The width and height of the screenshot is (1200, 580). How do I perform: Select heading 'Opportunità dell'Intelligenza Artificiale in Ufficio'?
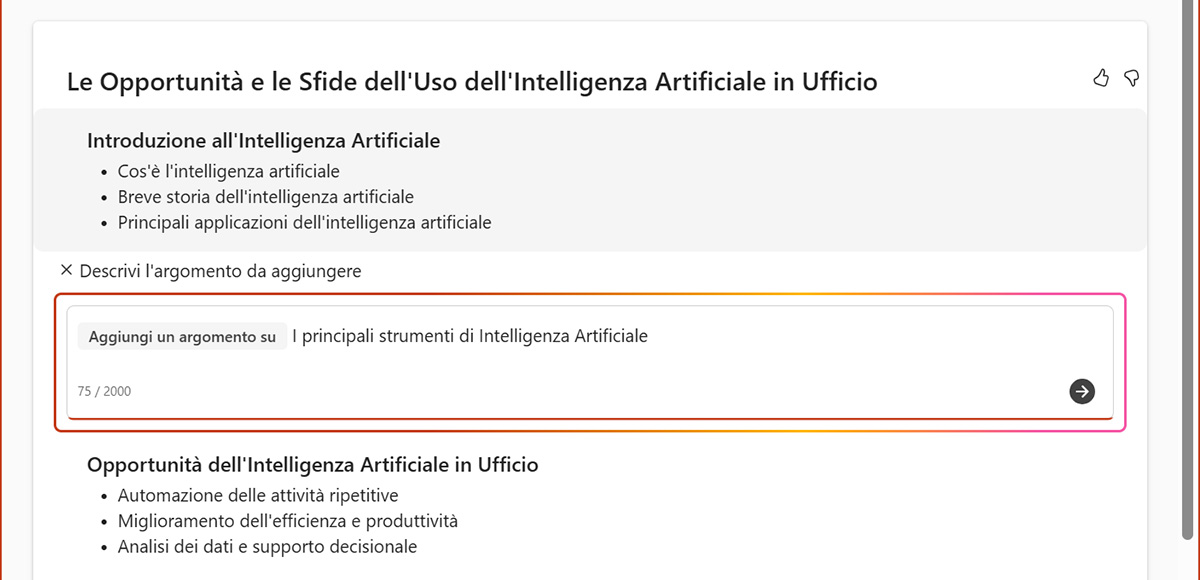point(313,465)
